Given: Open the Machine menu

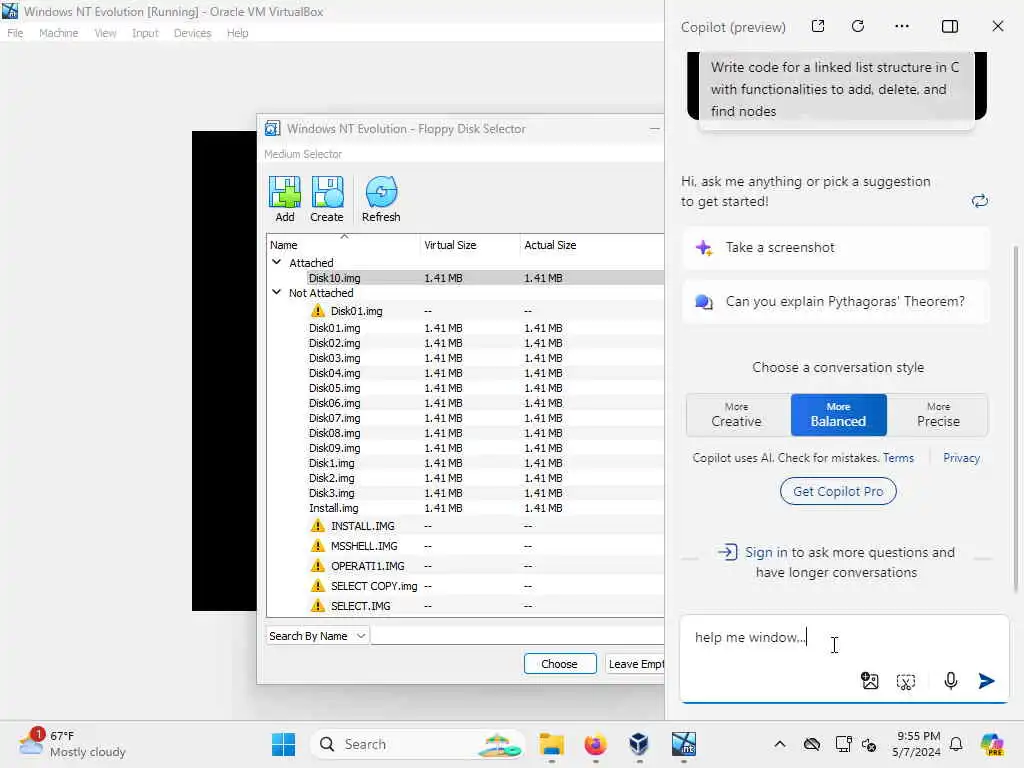Looking at the screenshot, I should [58, 33].
